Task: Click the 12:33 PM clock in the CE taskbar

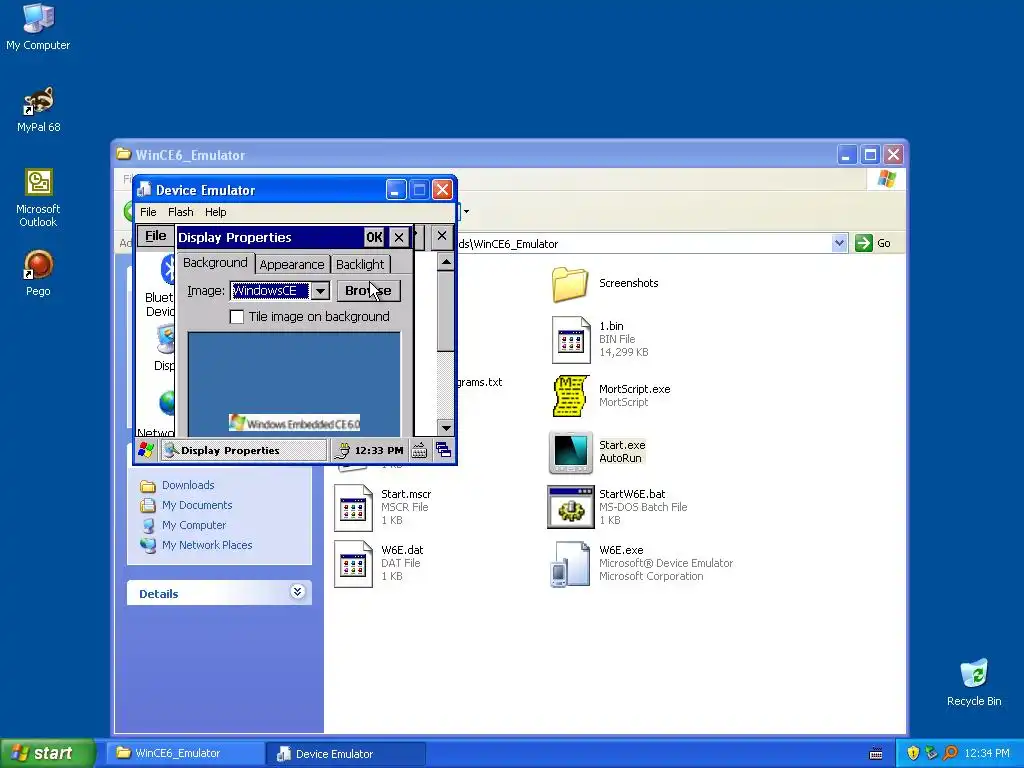Action: coord(379,451)
